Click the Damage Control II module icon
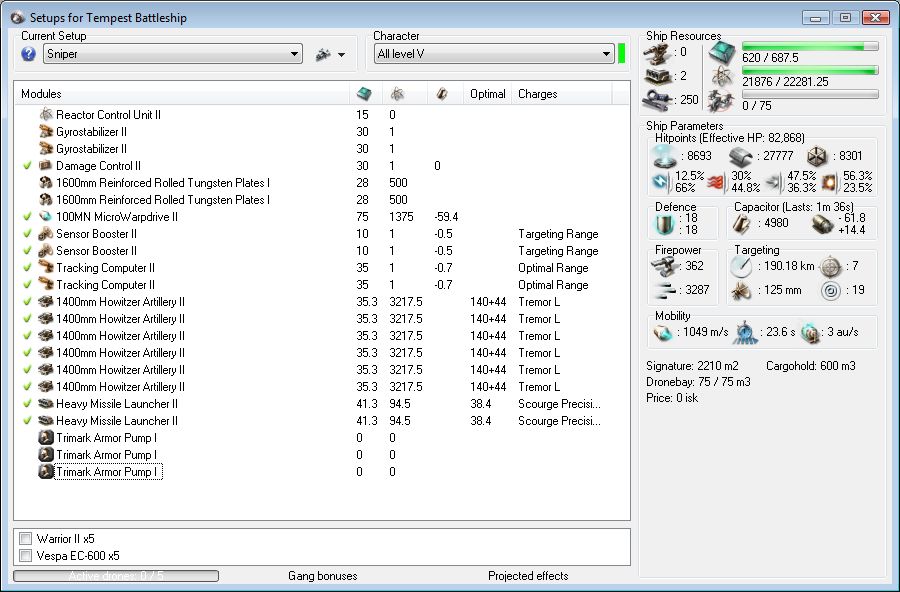 pos(46,166)
